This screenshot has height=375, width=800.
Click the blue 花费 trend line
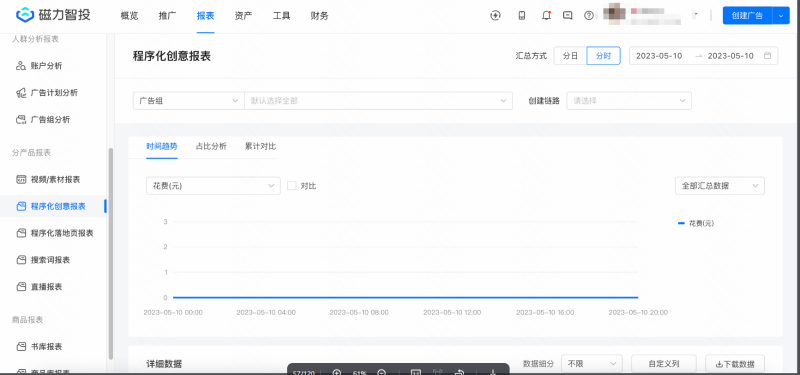click(x=406, y=297)
